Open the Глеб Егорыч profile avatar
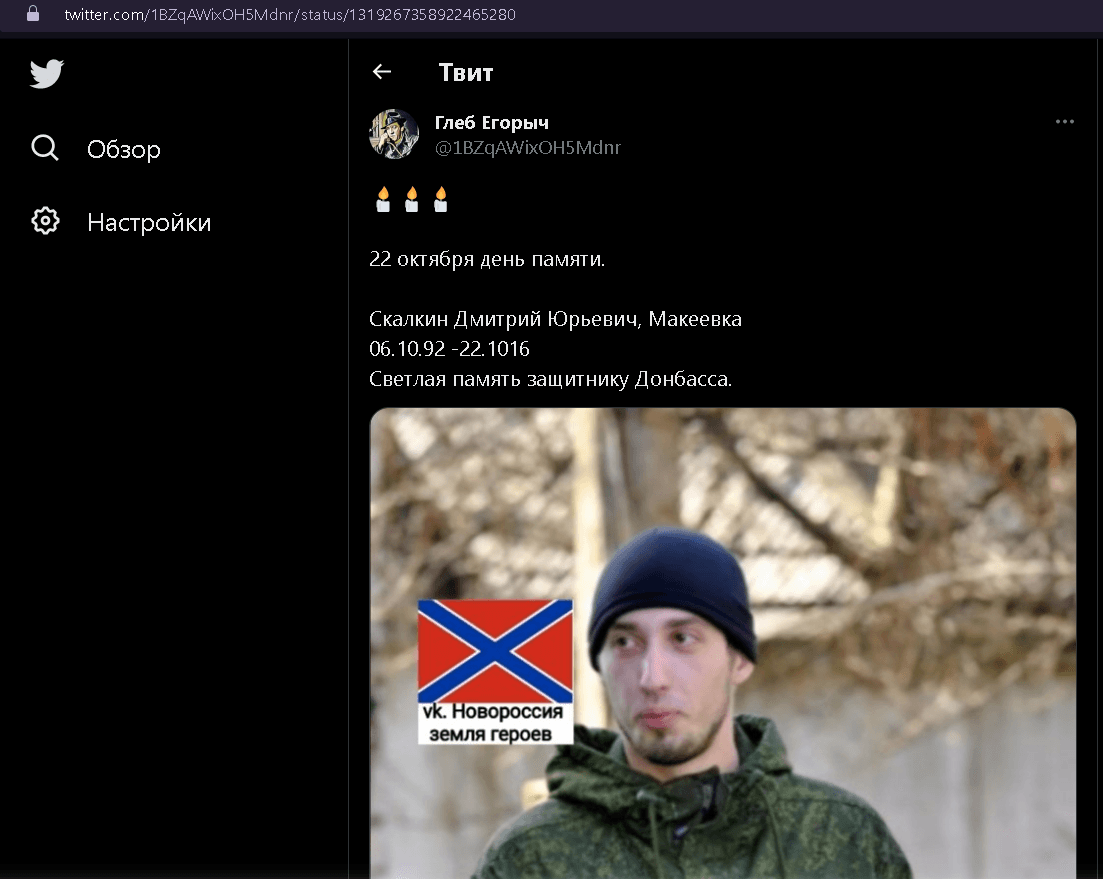 394,135
